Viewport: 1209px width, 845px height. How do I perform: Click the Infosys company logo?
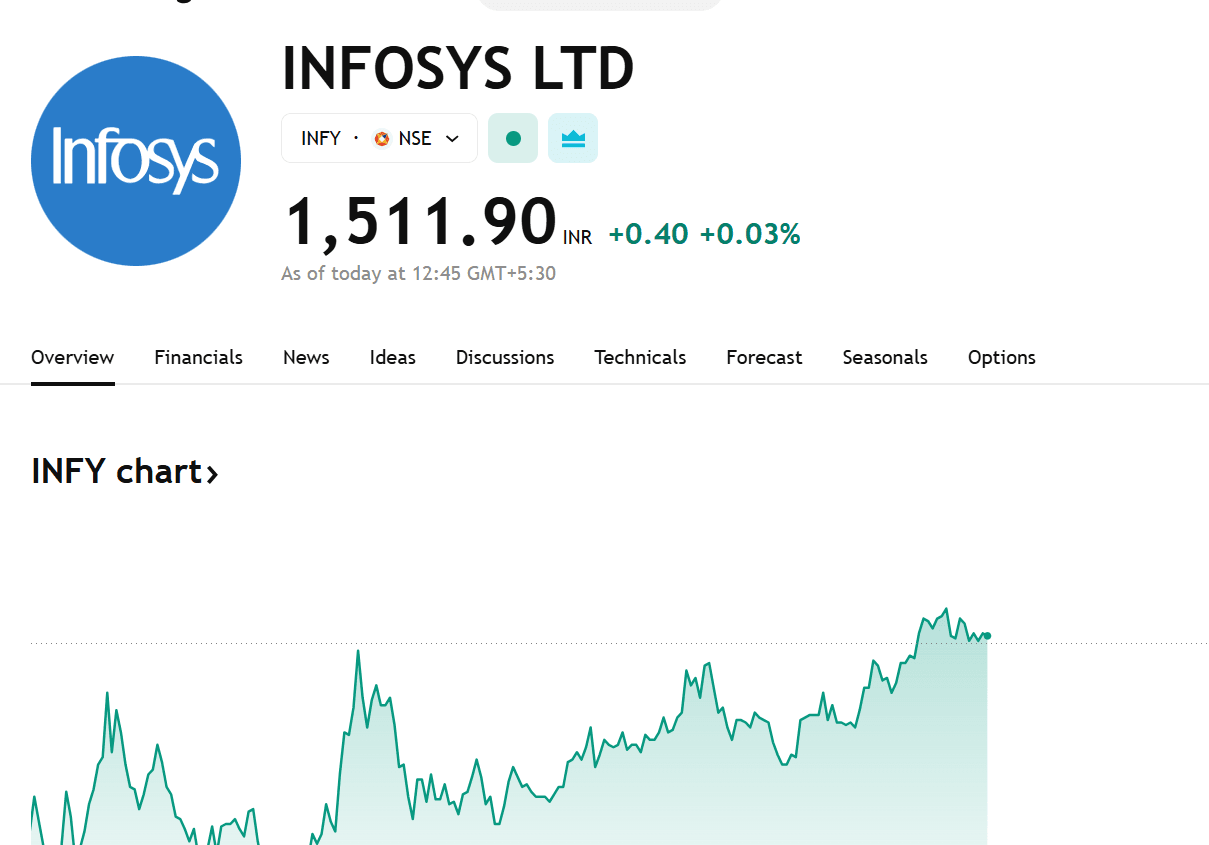click(136, 161)
